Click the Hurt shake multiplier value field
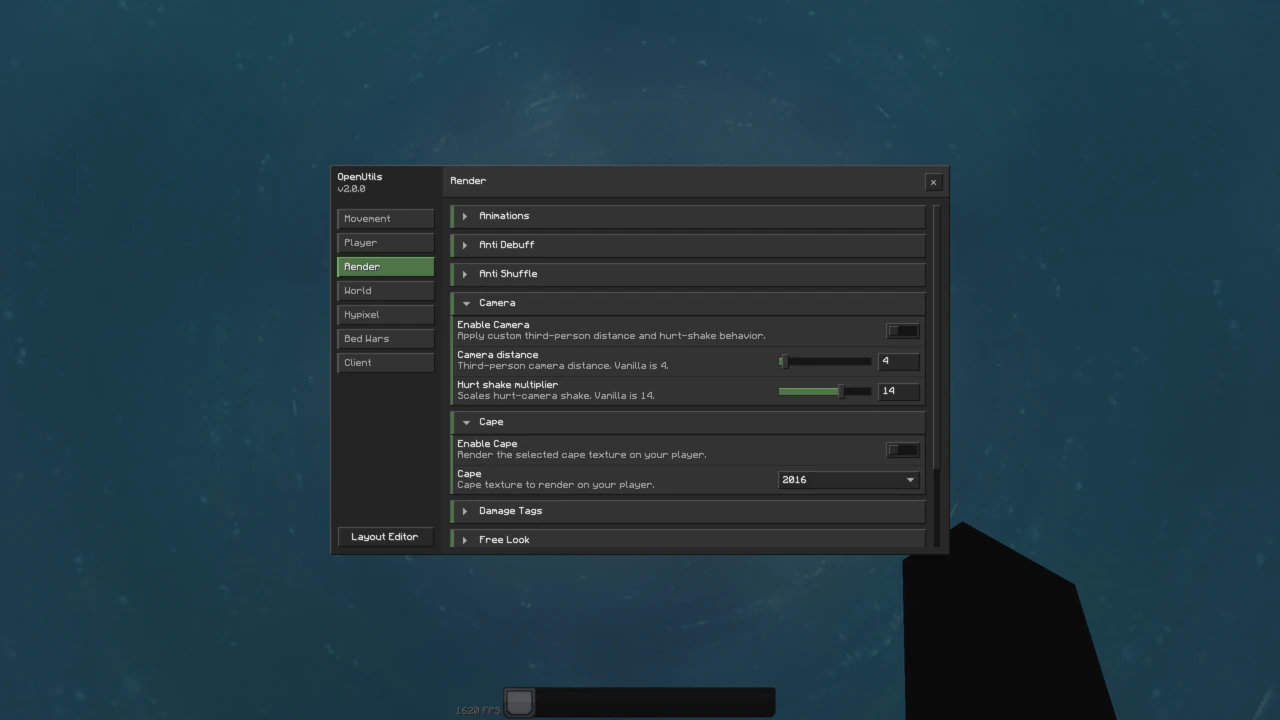 pos(898,391)
